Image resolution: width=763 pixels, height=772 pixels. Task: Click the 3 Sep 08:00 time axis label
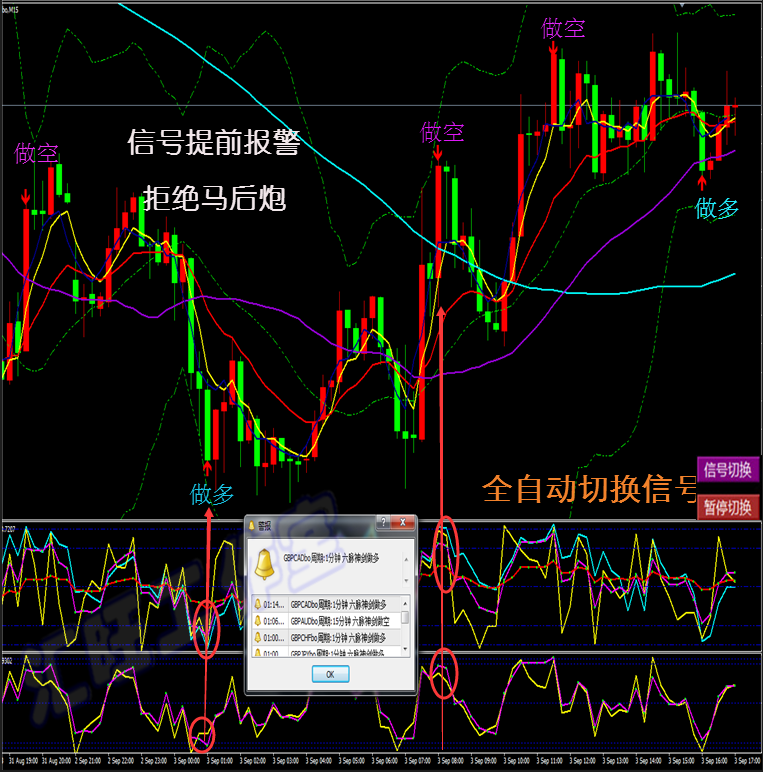click(x=450, y=761)
